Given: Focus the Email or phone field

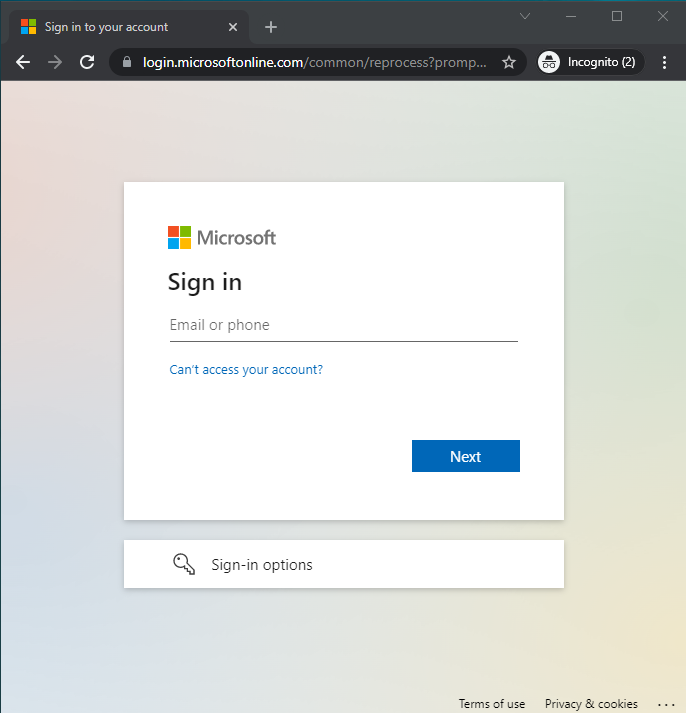Looking at the screenshot, I should [344, 326].
